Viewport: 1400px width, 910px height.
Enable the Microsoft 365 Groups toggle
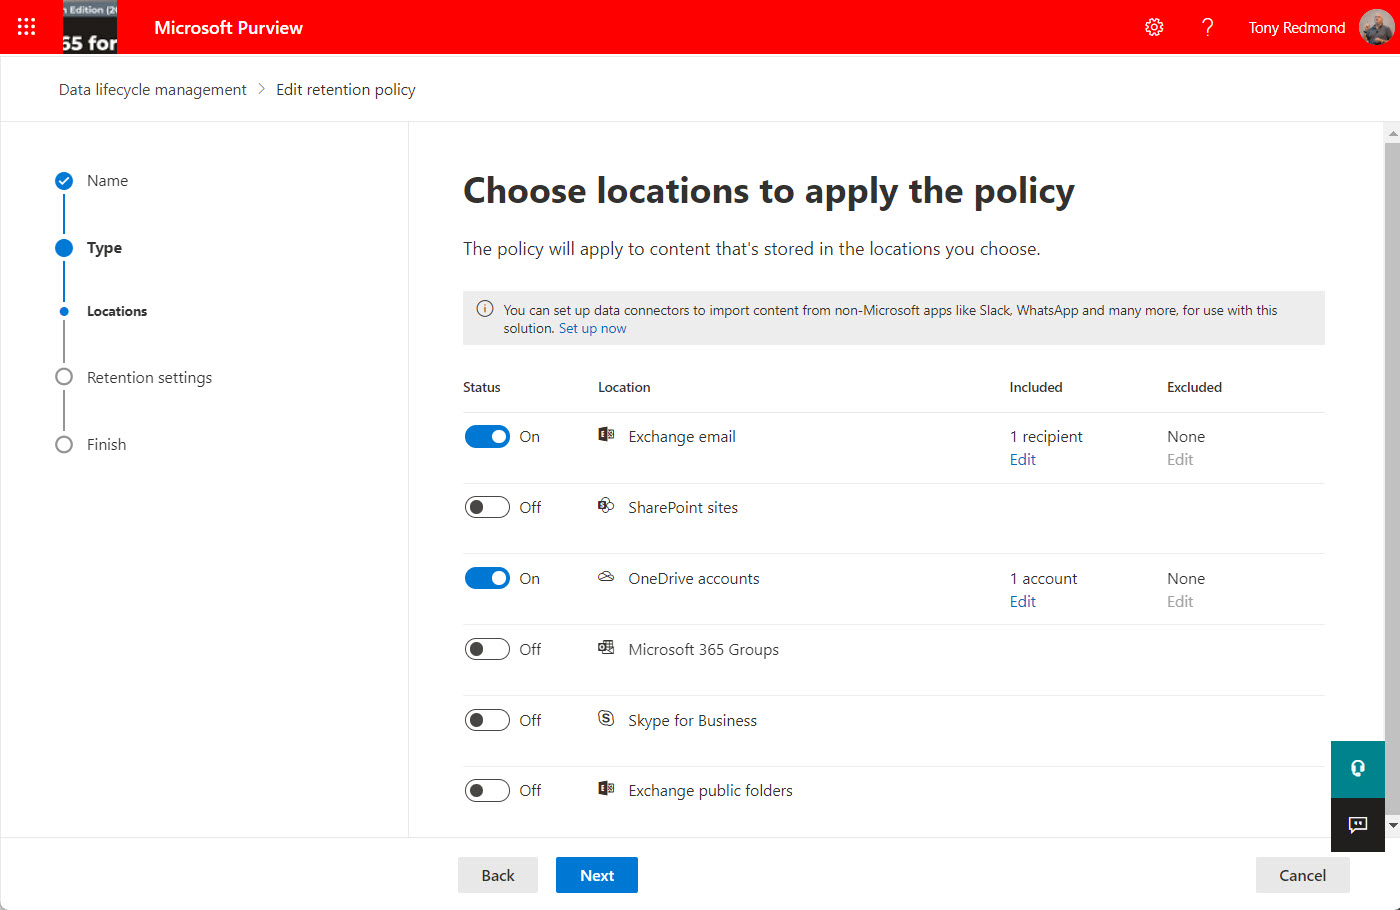(x=487, y=648)
